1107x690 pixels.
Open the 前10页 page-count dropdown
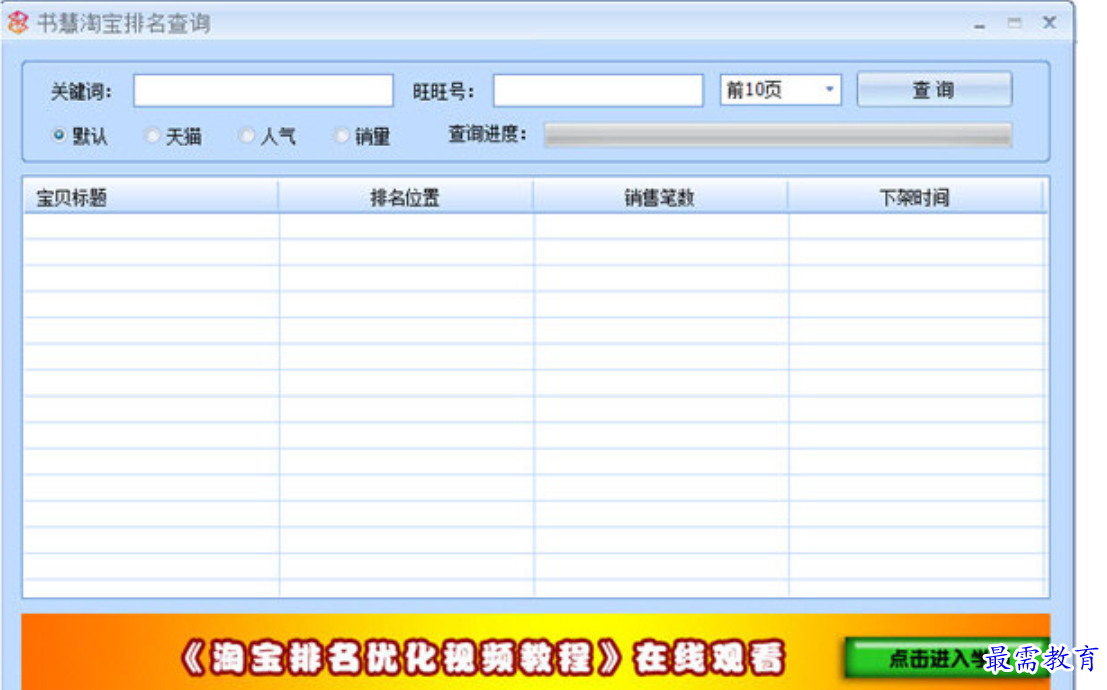pyautogui.click(x=780, y=90)
